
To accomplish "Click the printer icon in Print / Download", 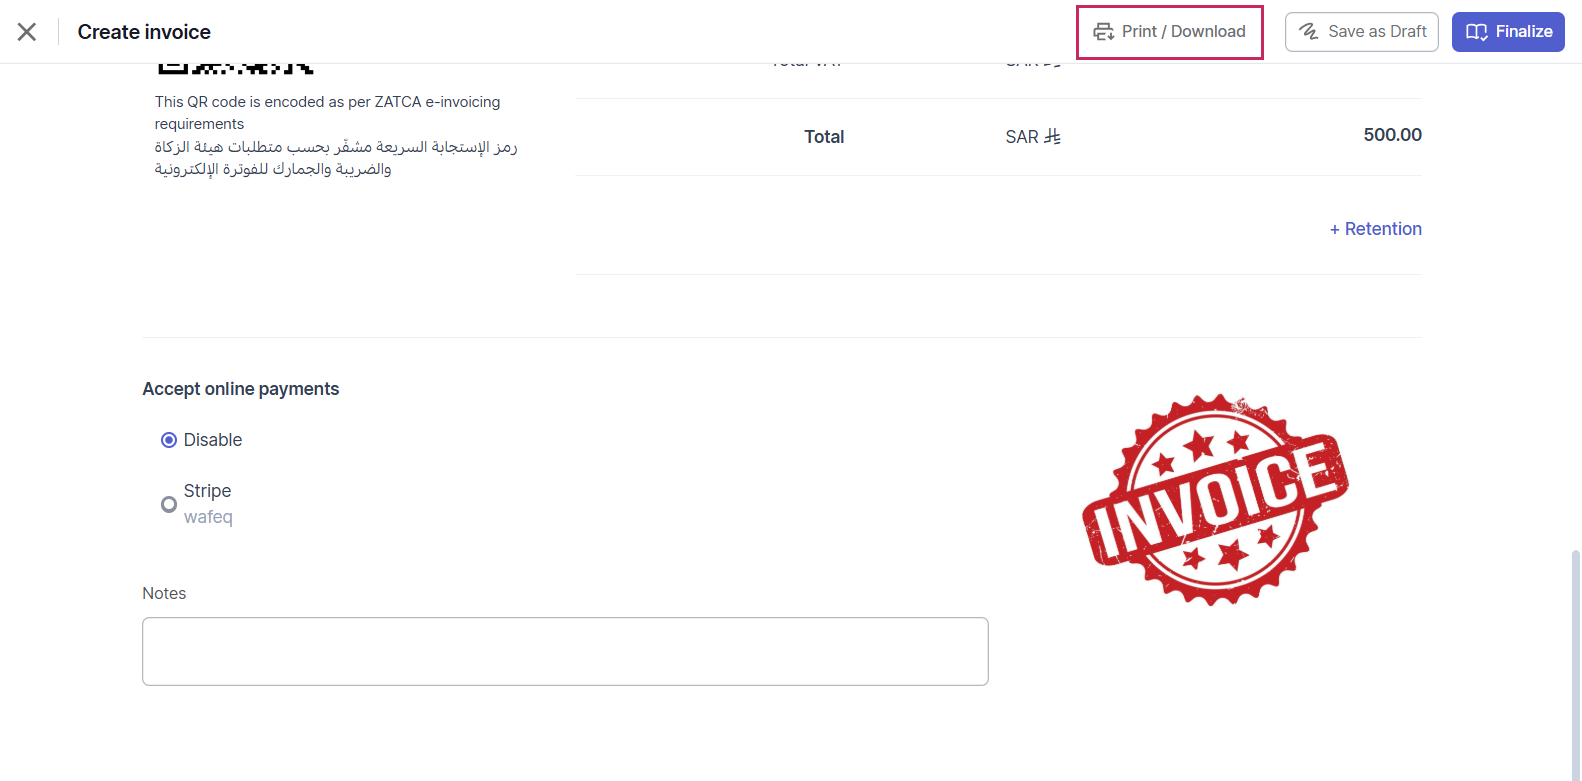I will [1103, 32].
